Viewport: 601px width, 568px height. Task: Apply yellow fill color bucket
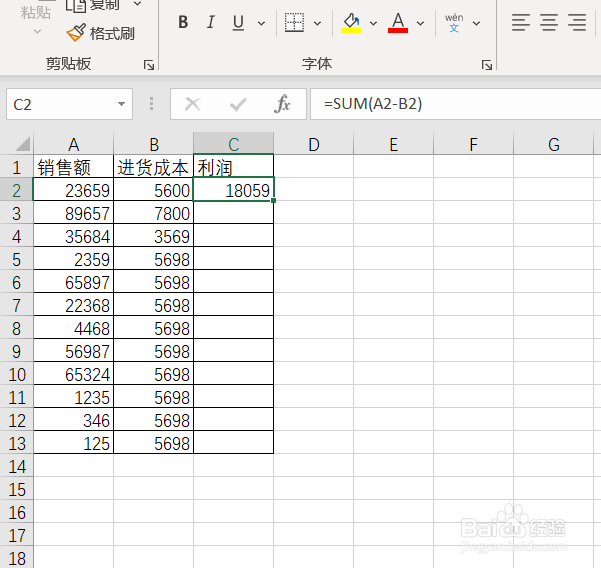(x=351, y=22)
